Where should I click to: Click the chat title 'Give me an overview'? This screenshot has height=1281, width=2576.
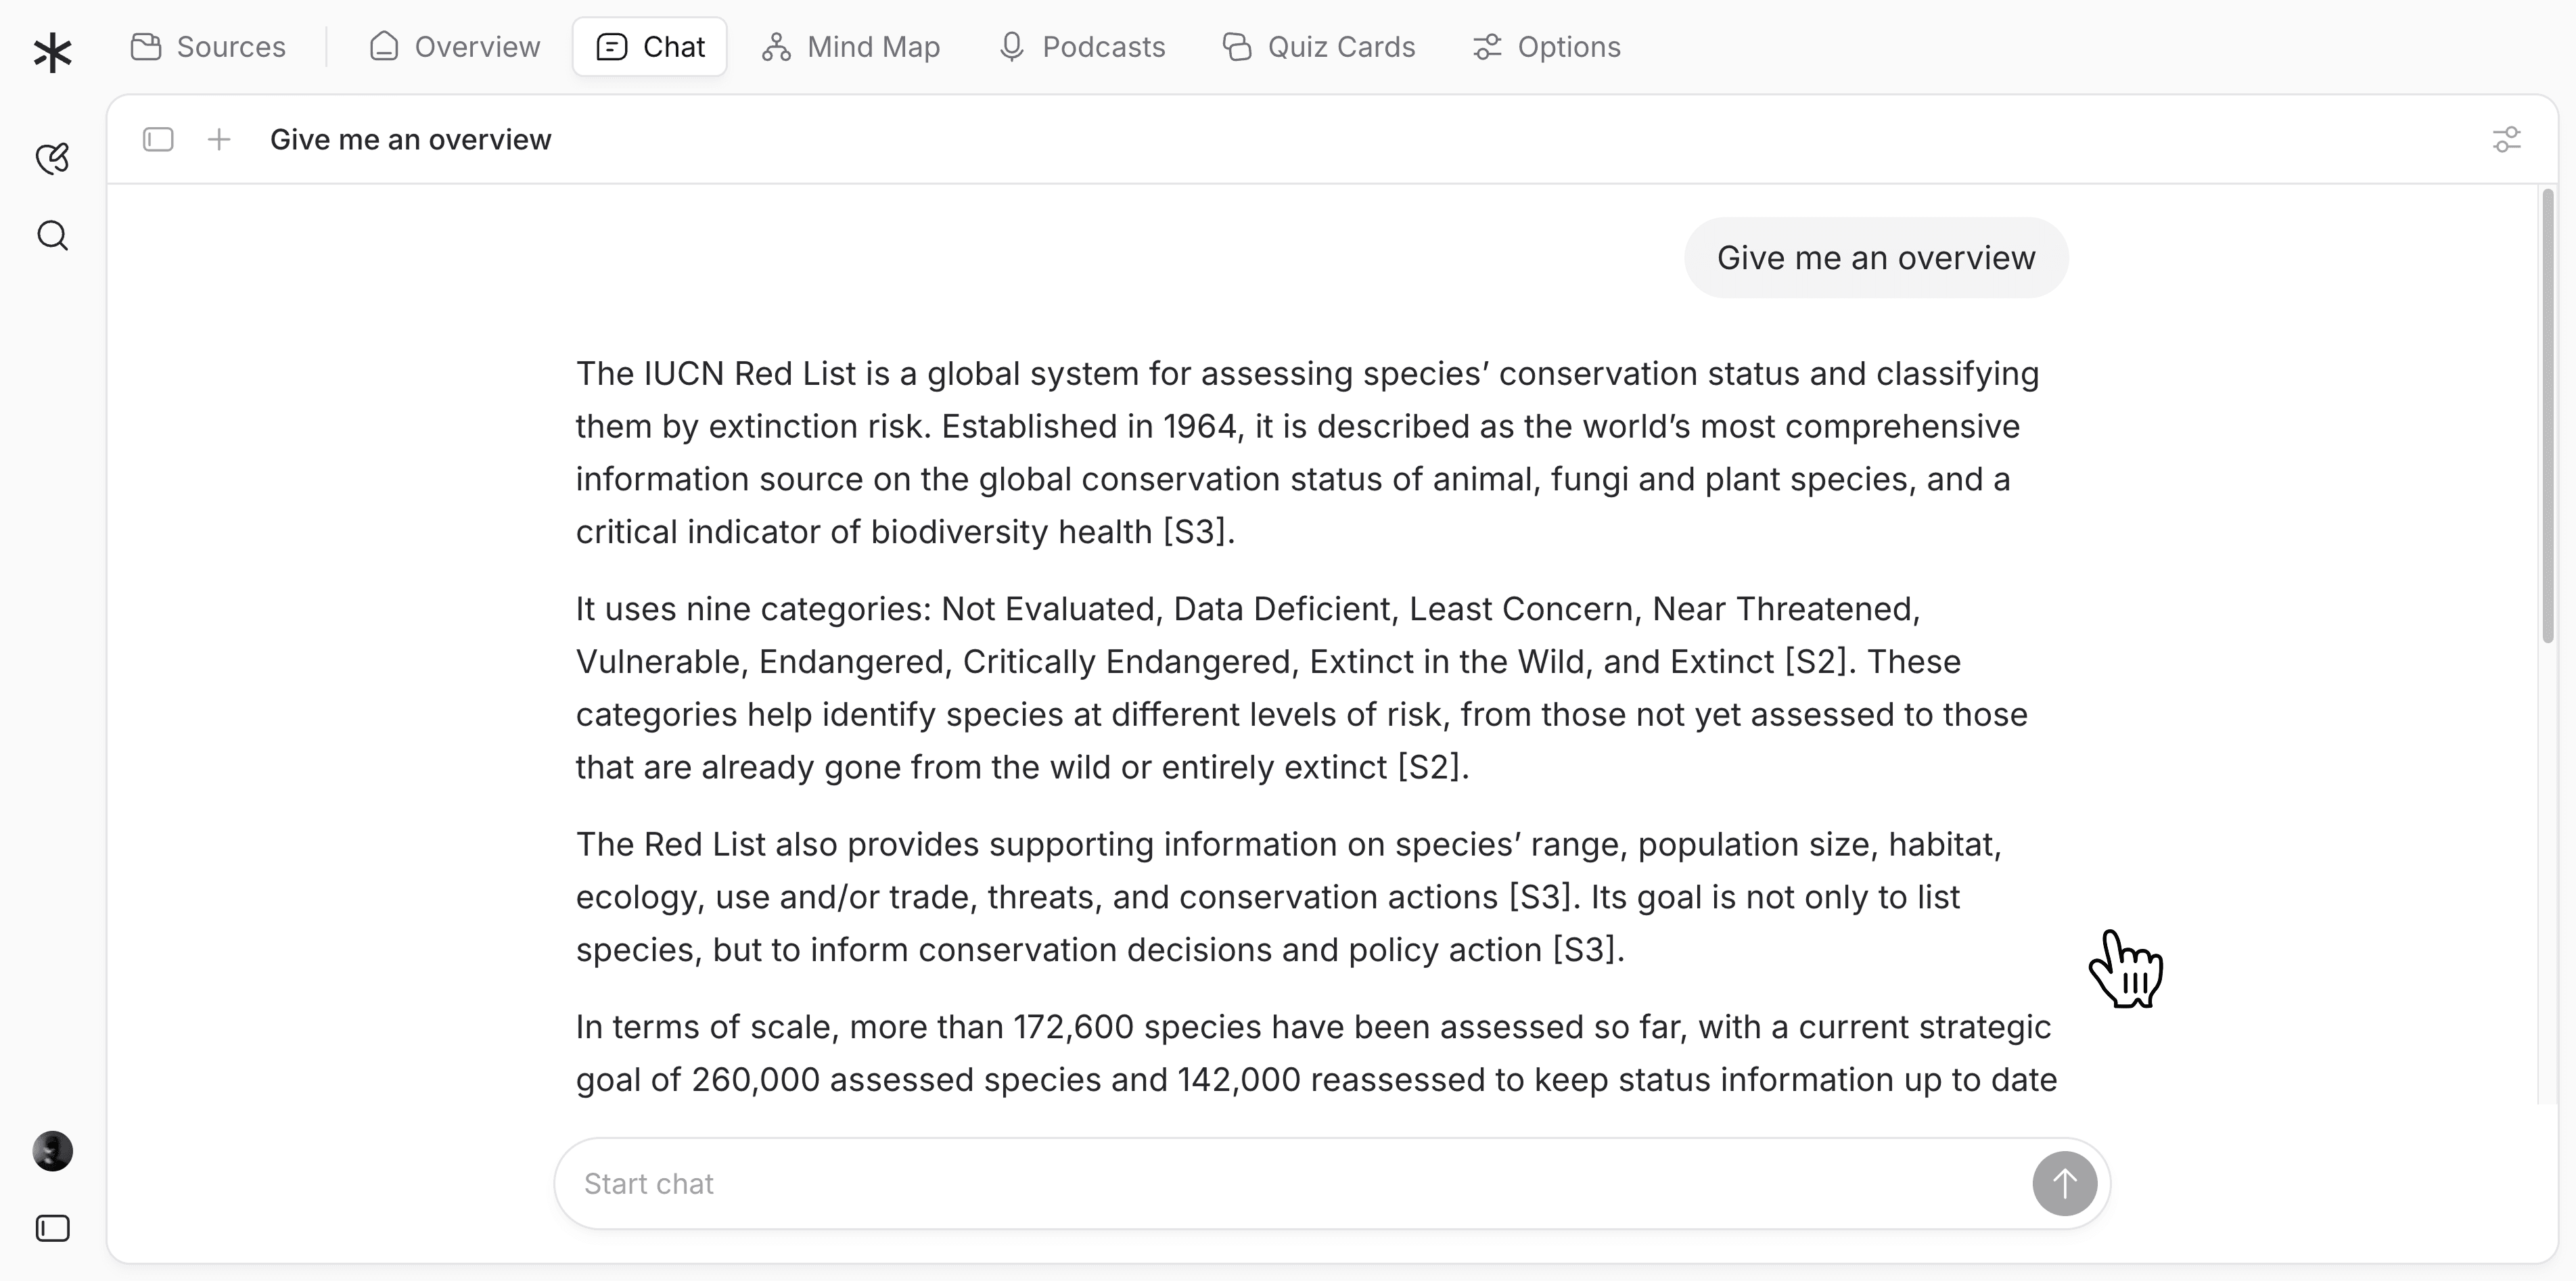pos(410,139)
